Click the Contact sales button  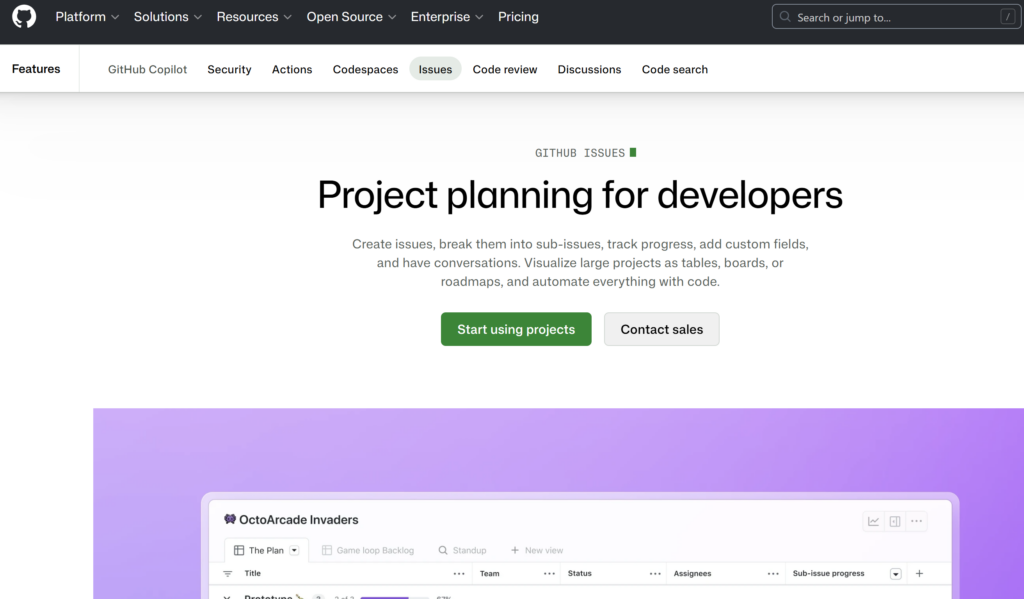[662, 329]
